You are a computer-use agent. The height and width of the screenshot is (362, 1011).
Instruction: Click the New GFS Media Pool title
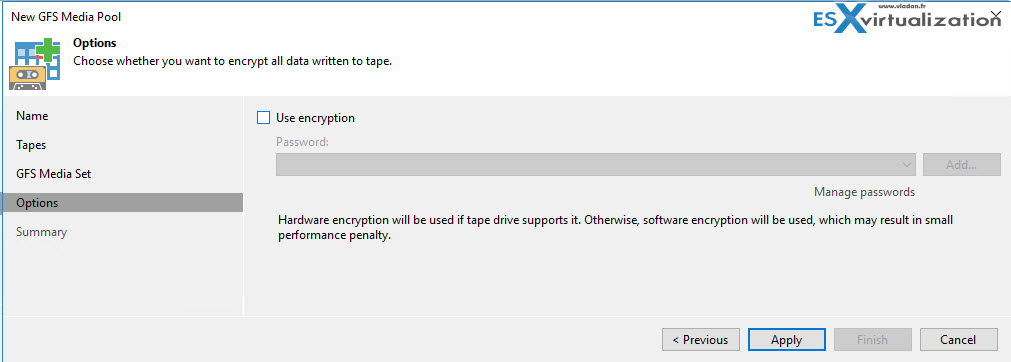66,17
